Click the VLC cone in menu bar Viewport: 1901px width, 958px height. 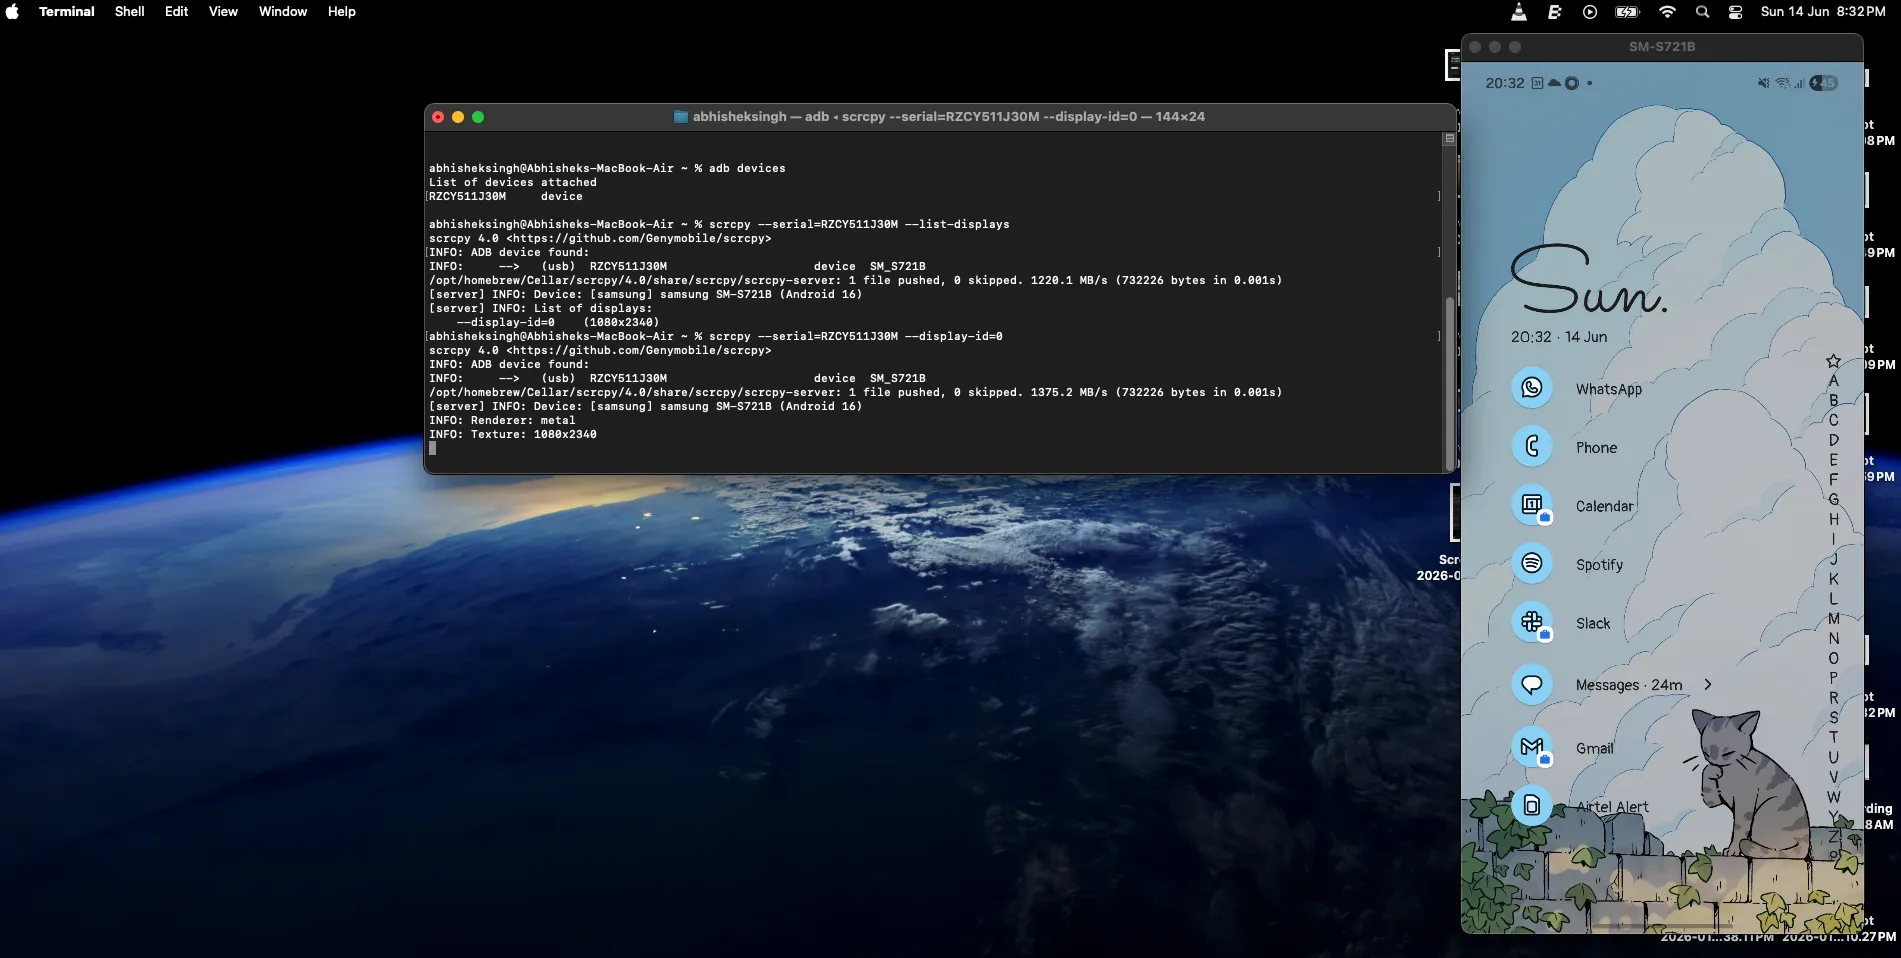[1519, 12]
